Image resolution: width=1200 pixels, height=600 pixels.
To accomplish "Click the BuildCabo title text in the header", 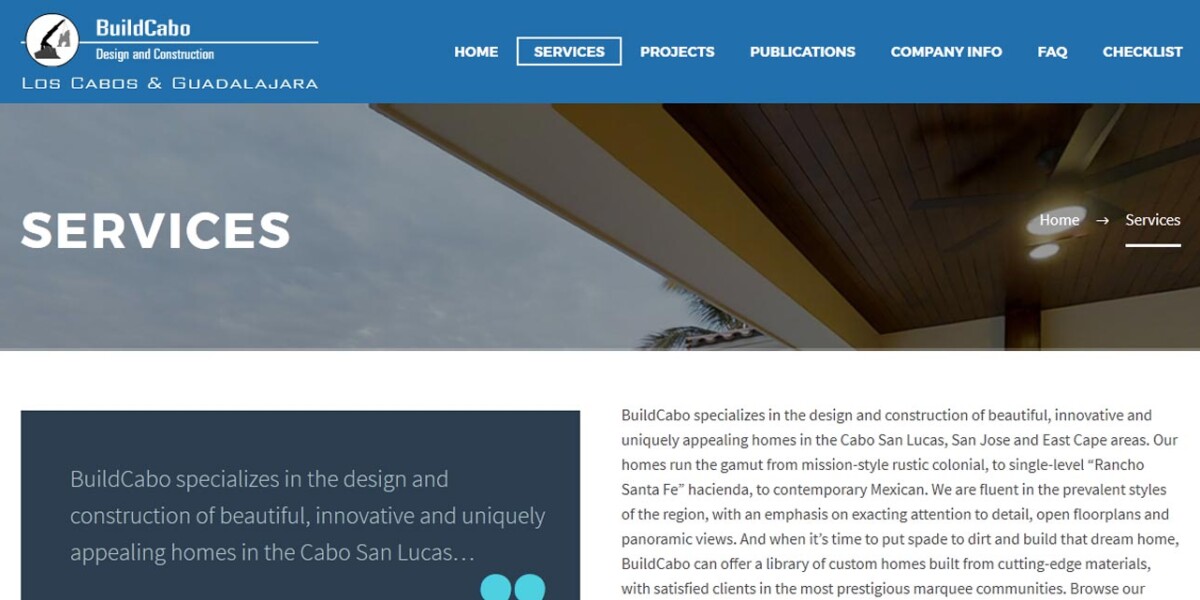I will [x=143, y=28].
